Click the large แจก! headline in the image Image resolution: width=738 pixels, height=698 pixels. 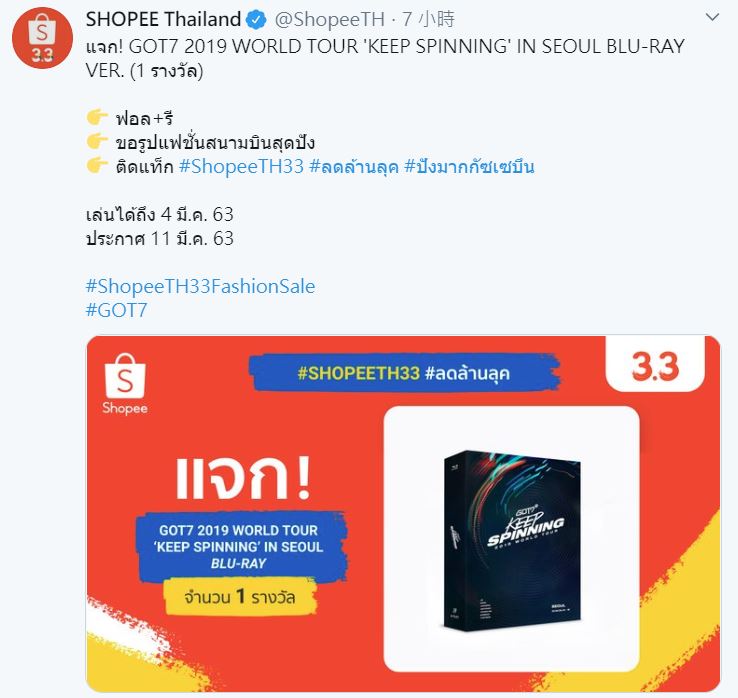click(243, 477)
